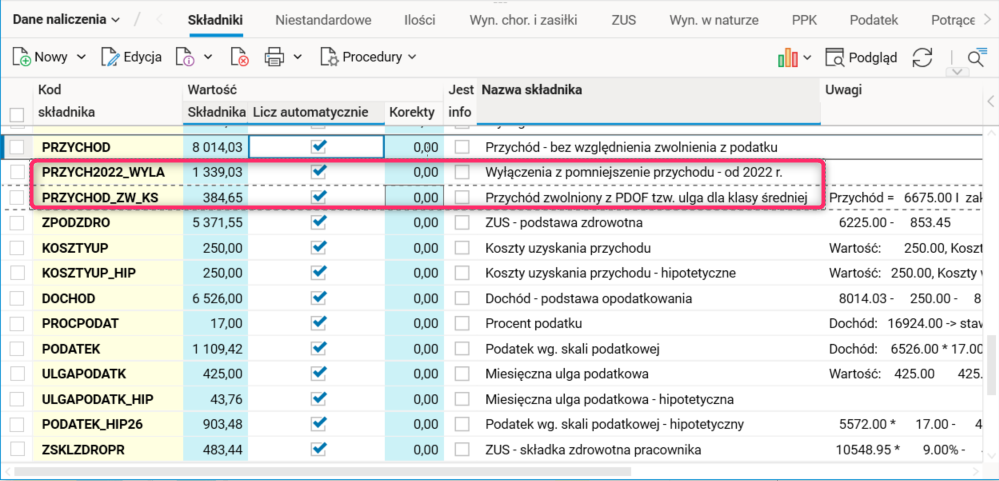Click the document info icon
This screenshot has height=481, width=999.
click(185, 57)
